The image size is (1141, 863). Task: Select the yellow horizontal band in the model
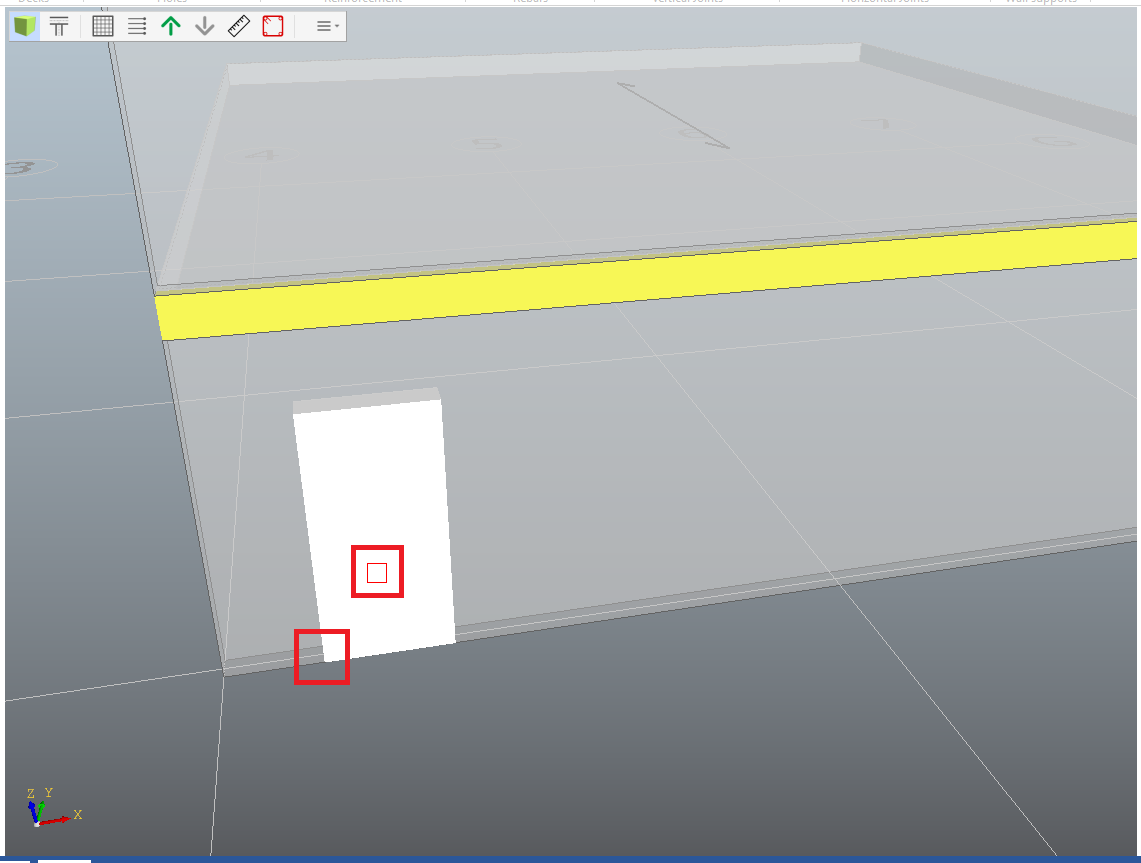640,285
